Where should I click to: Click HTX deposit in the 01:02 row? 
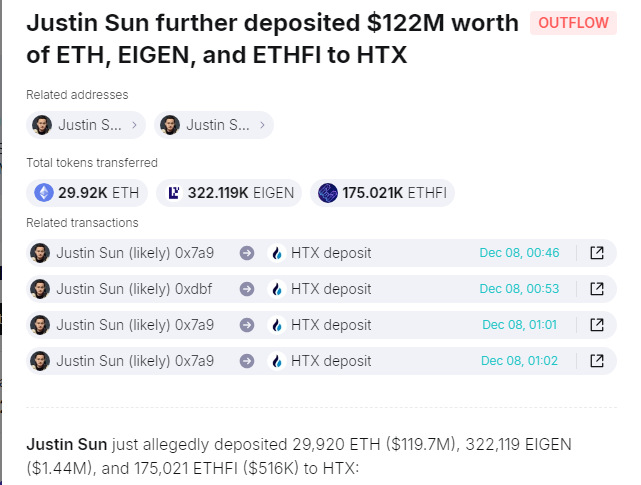331,361
